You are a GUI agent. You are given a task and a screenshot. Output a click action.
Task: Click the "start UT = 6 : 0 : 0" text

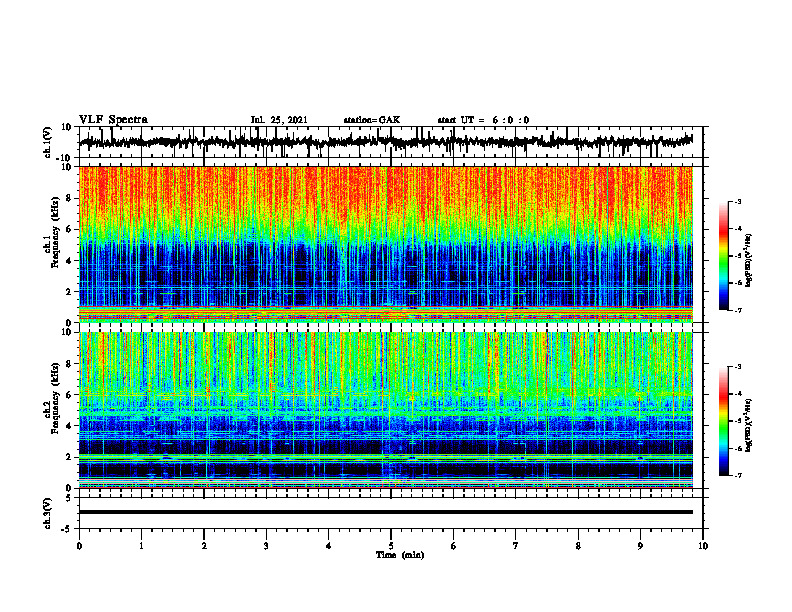coord(483,120)
